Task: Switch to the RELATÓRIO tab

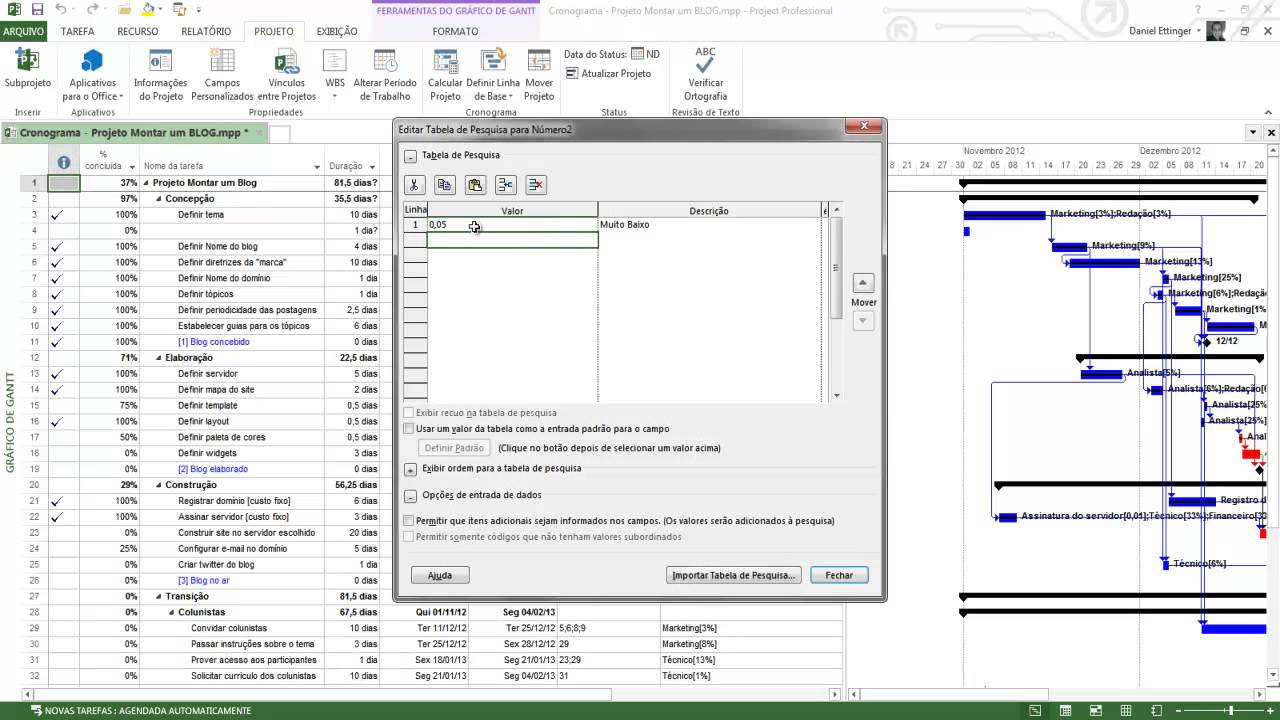Action: (x=206, y=31)
